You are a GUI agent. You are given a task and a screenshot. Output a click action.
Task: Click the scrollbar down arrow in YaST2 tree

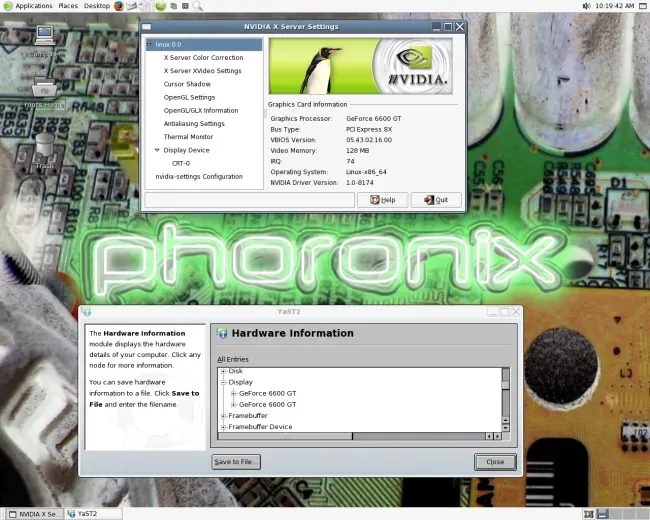506,428
